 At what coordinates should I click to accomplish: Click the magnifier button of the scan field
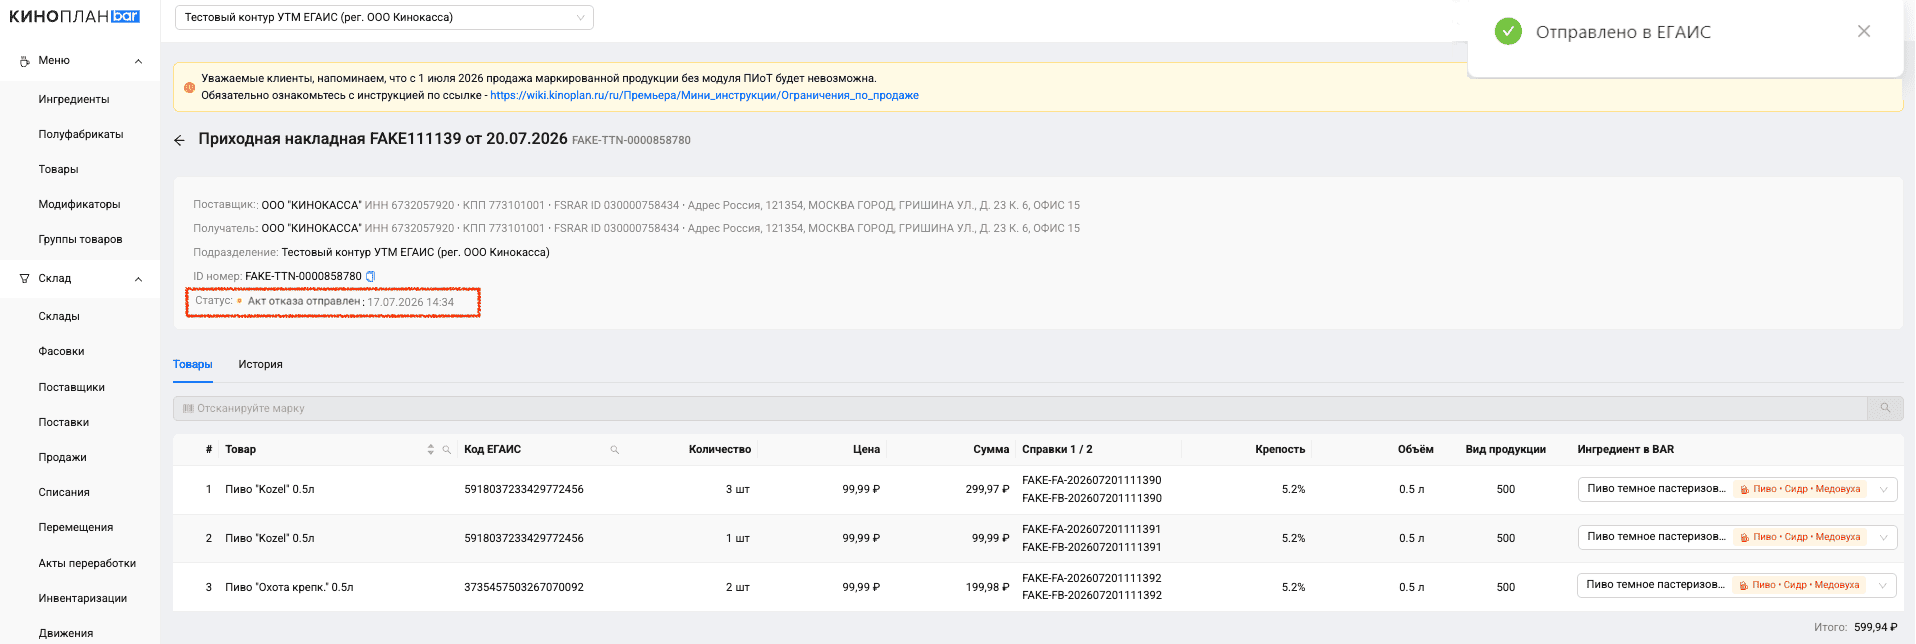[1885, 408]
